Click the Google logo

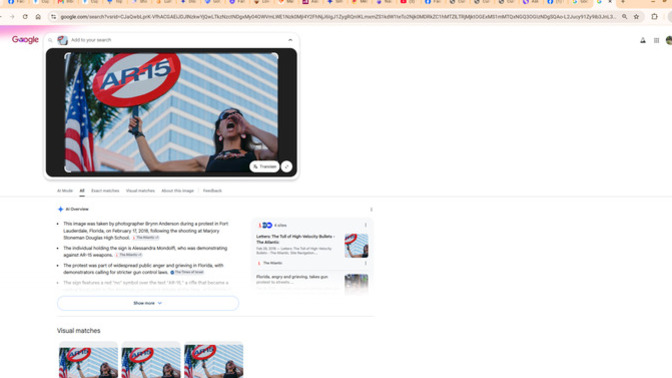point(25,39)
